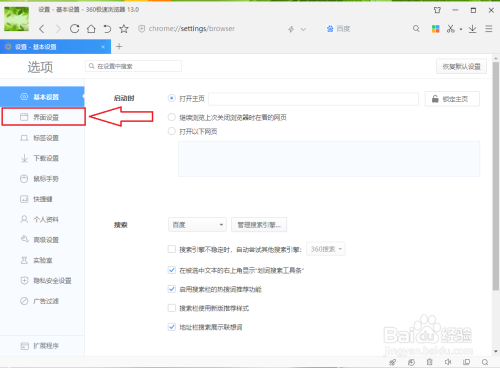Click the zoom magnifier in status bar
Viewport: 500px width, 368px height.
pos(485,362)
